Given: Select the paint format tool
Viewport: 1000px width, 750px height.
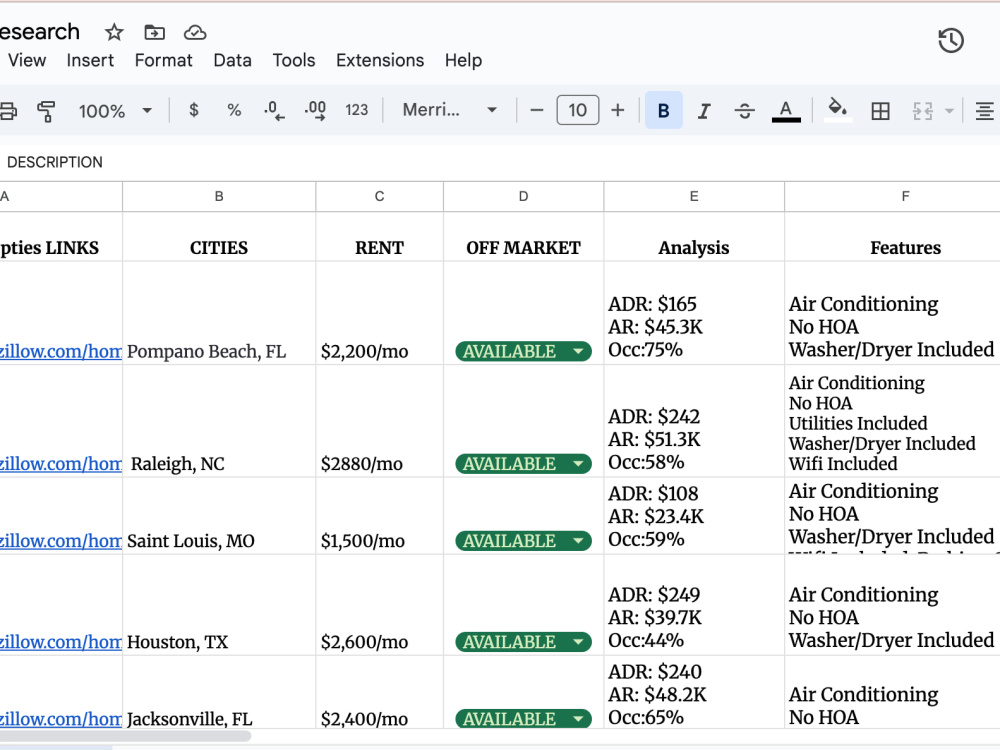Looking at the screenshot, I should click(46, 111).
